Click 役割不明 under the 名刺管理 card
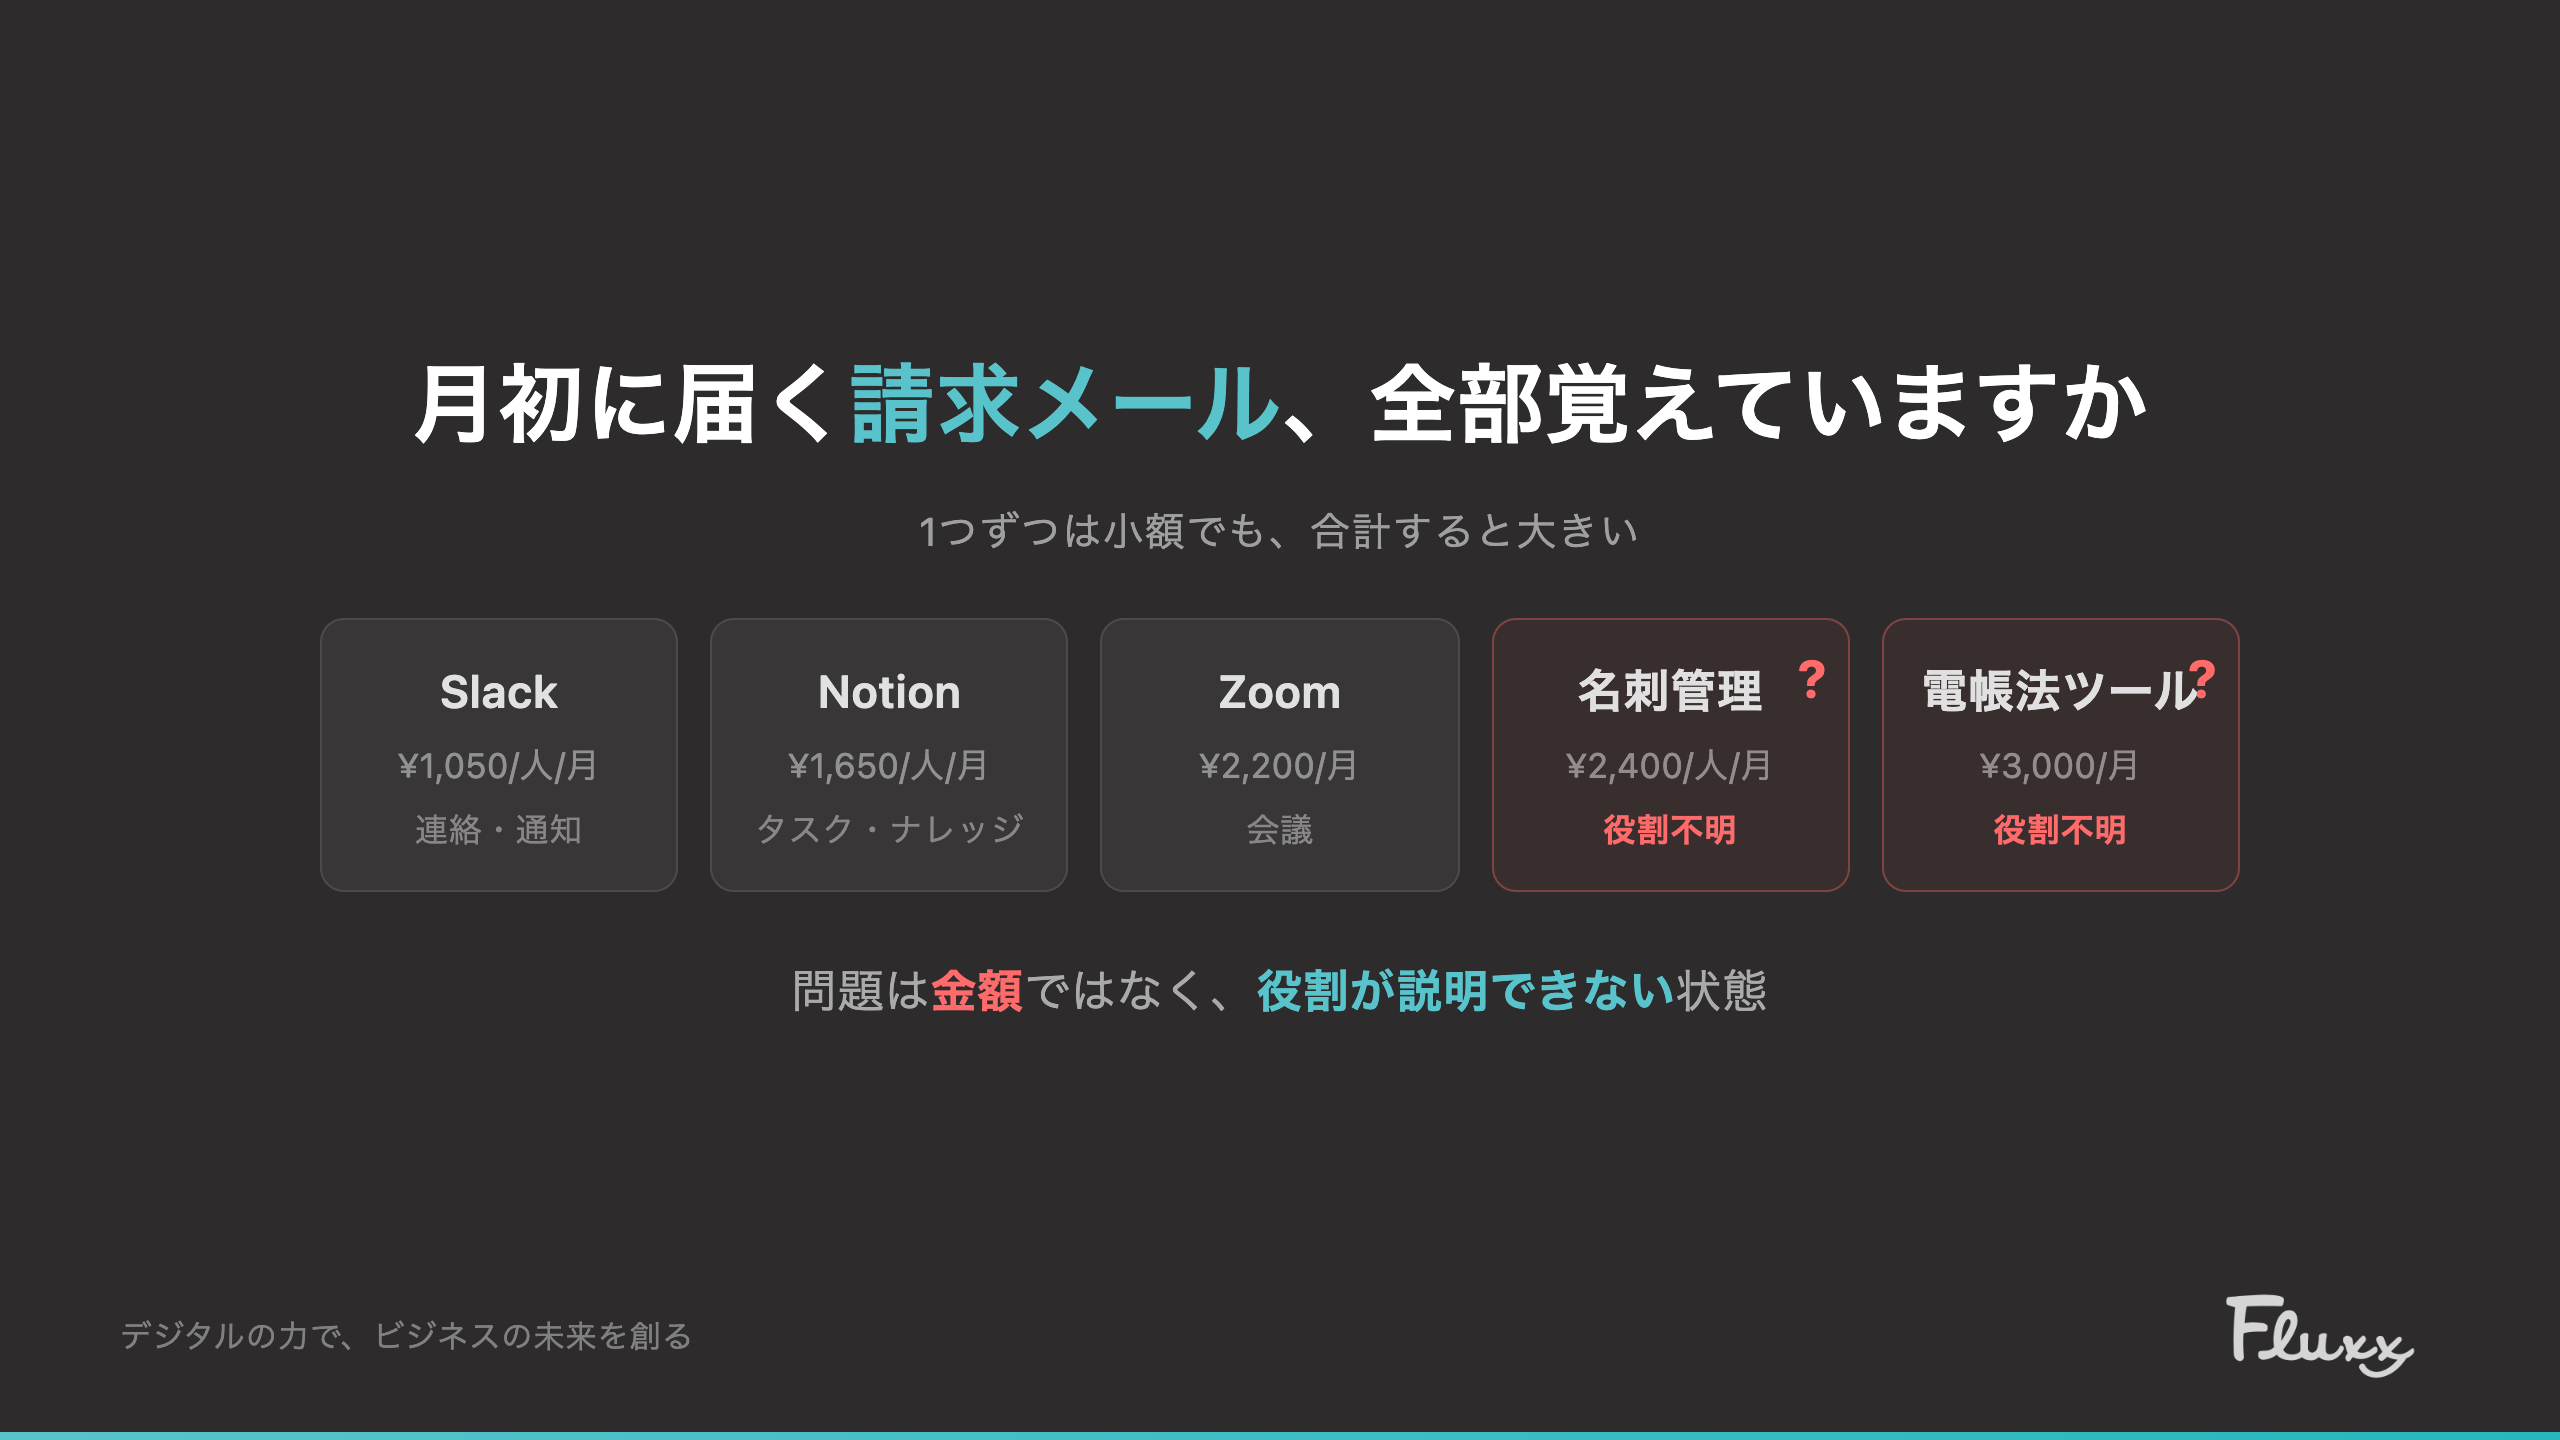This screenshot has height=1440, width=2560. pos(1669,830)
